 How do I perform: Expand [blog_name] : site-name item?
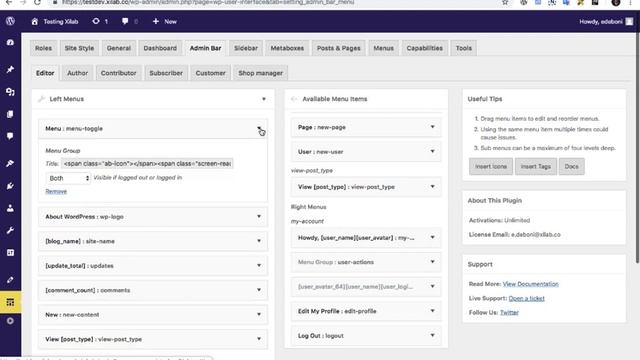pos(259,241)
